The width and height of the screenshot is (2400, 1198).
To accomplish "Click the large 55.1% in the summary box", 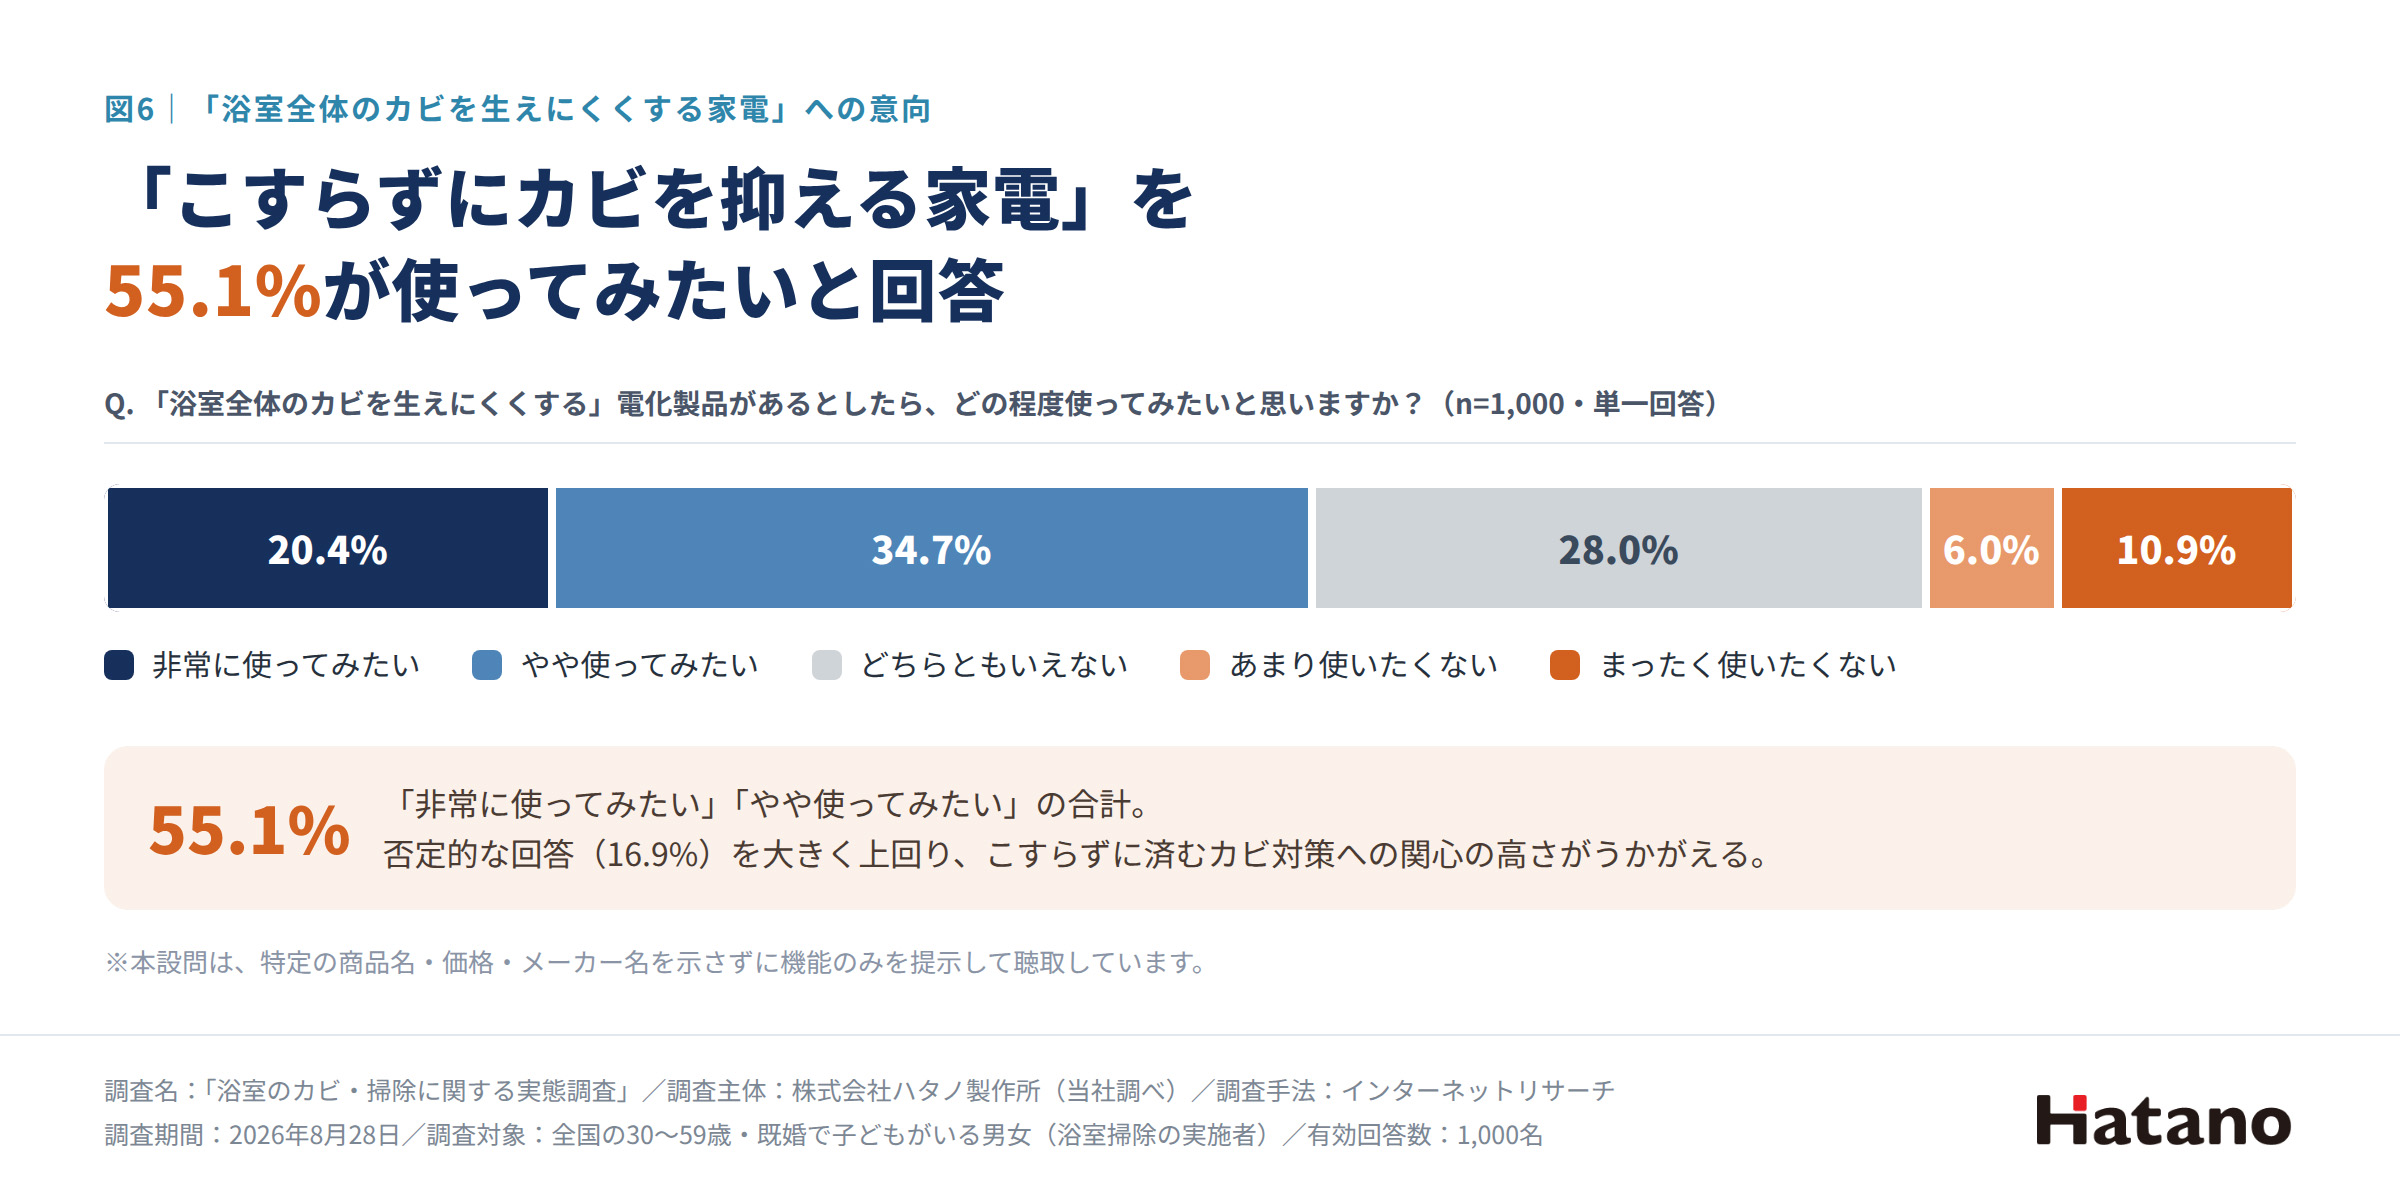I will pos(249,830).
